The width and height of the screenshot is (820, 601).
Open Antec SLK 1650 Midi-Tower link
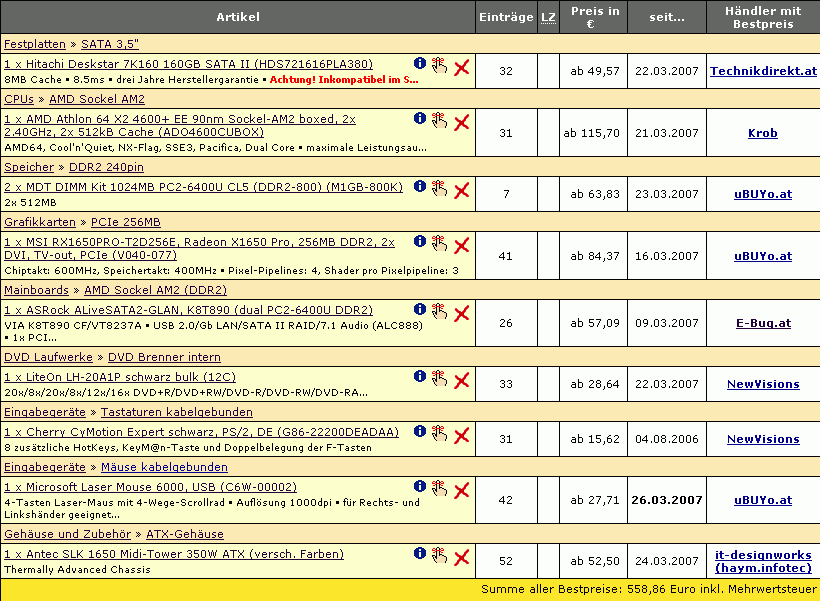174,553
